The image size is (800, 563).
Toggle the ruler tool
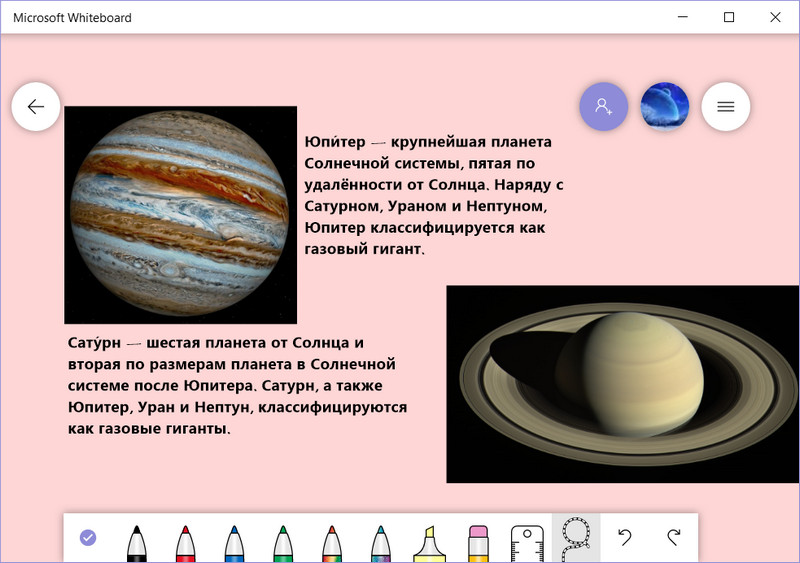(x=527, y=544)
